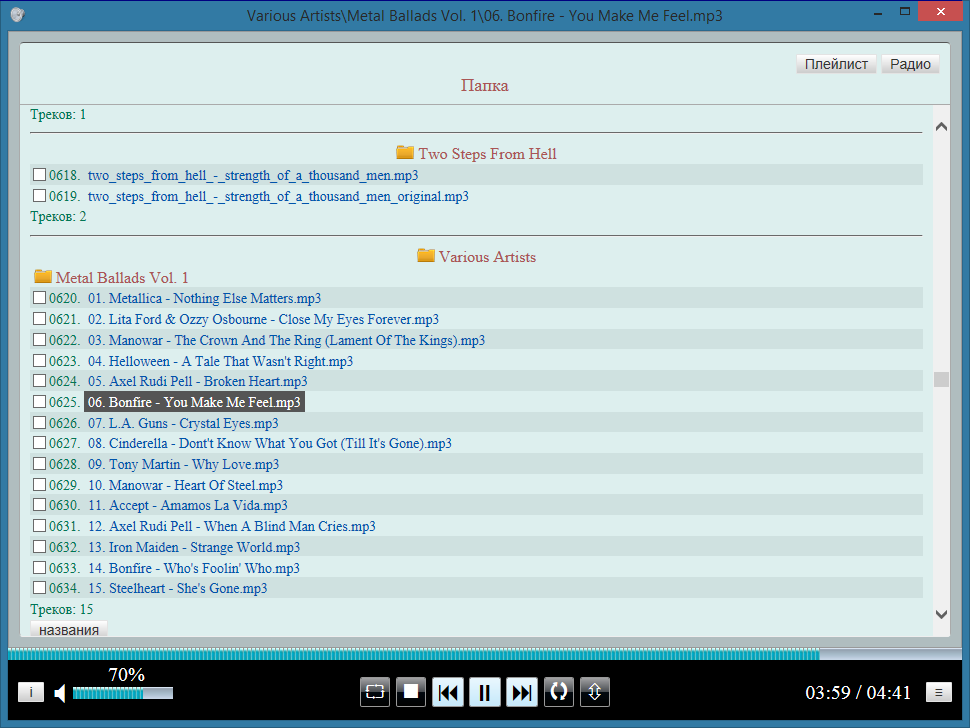970x728 pixels.
Task: Click the up-down arrows sort button
Action: click(x=595, y=692)
